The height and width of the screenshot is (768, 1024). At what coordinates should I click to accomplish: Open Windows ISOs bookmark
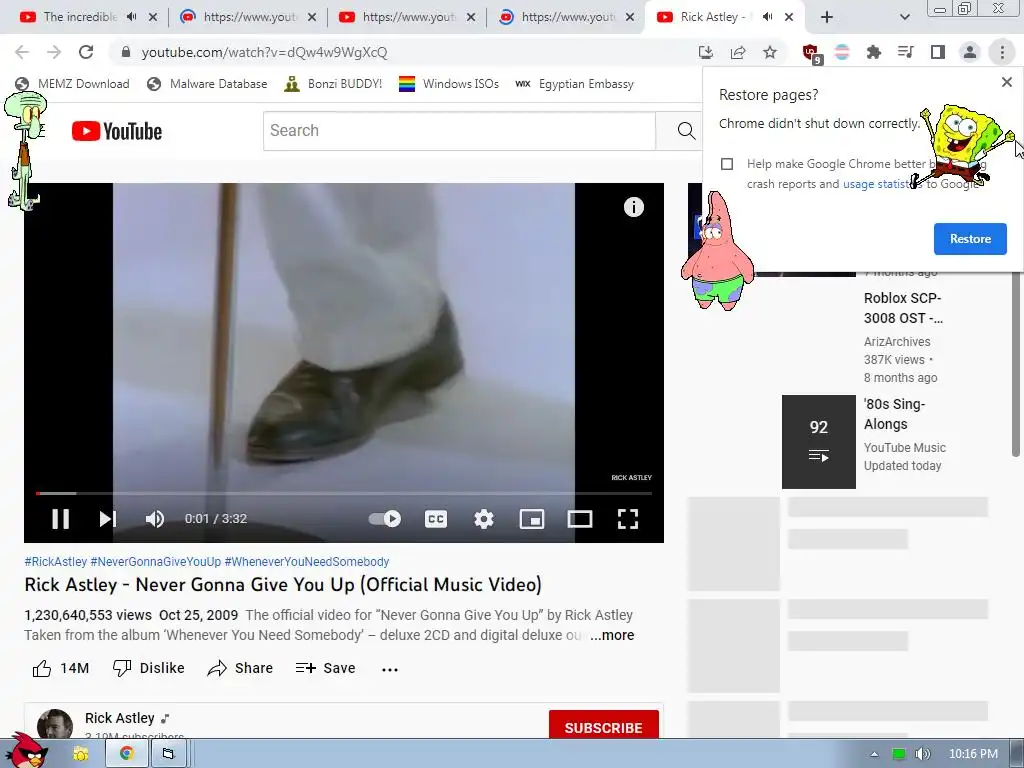click(449, 84)
